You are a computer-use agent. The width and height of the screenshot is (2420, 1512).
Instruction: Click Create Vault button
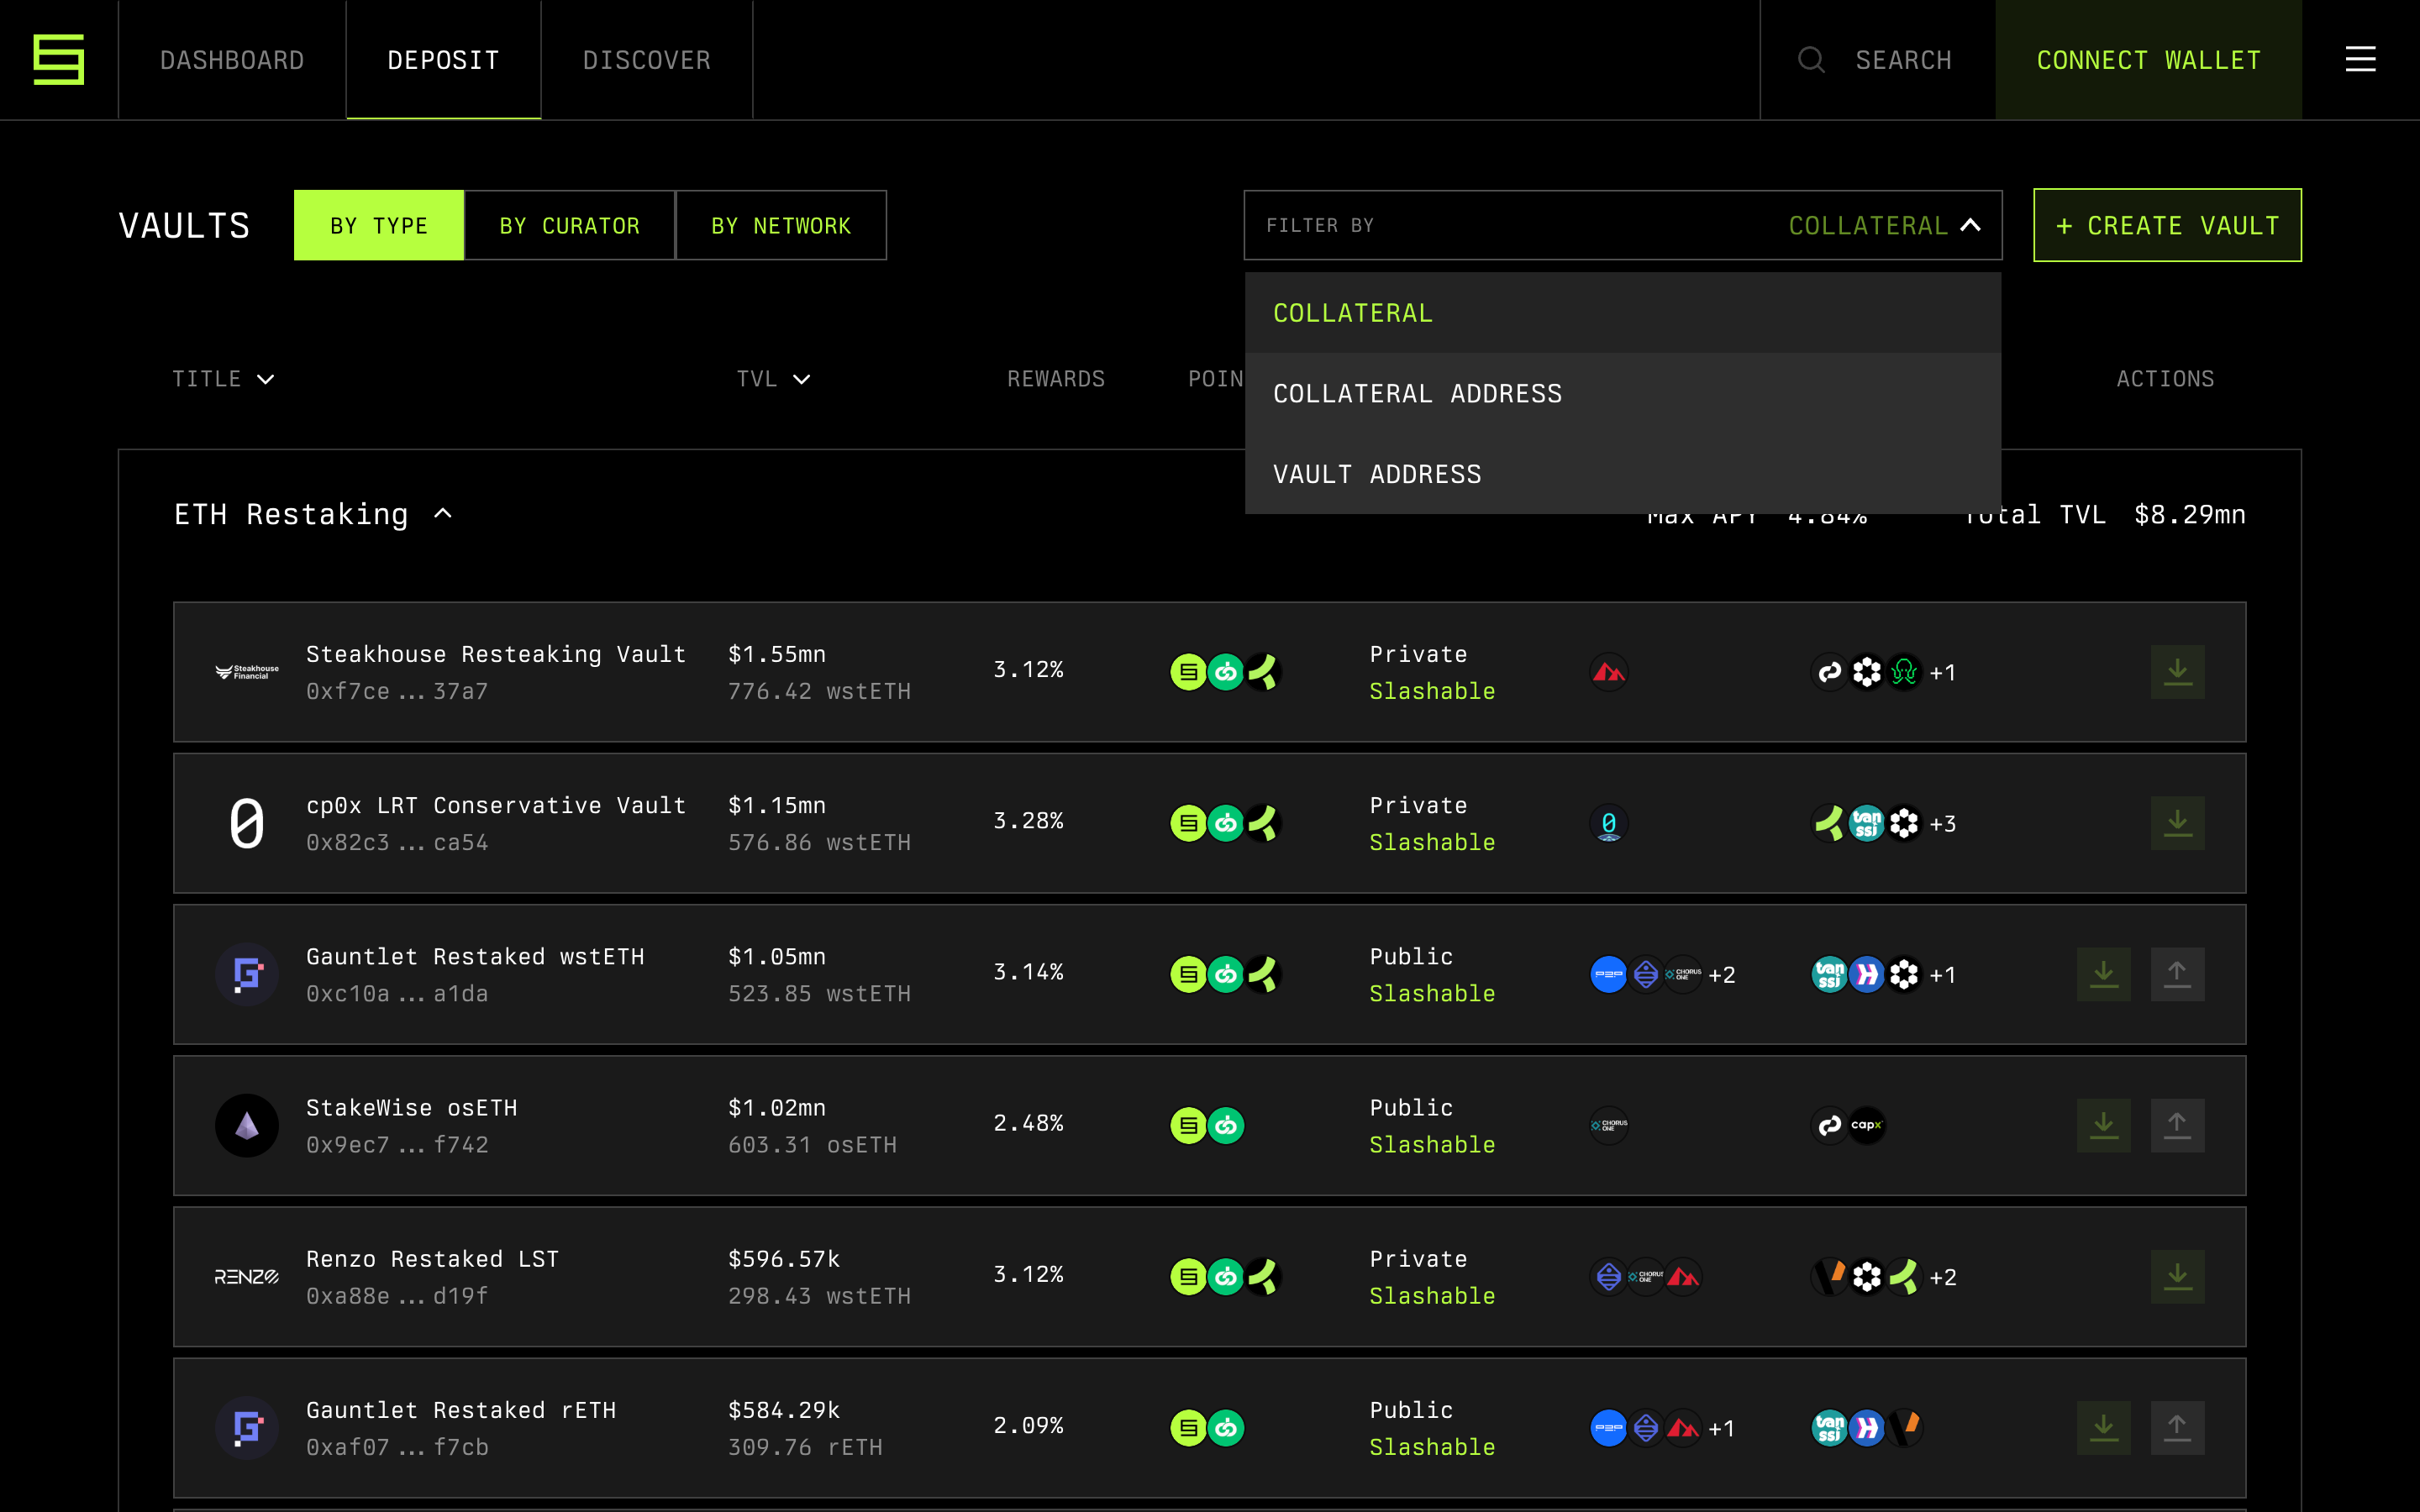coord(2167,225)
